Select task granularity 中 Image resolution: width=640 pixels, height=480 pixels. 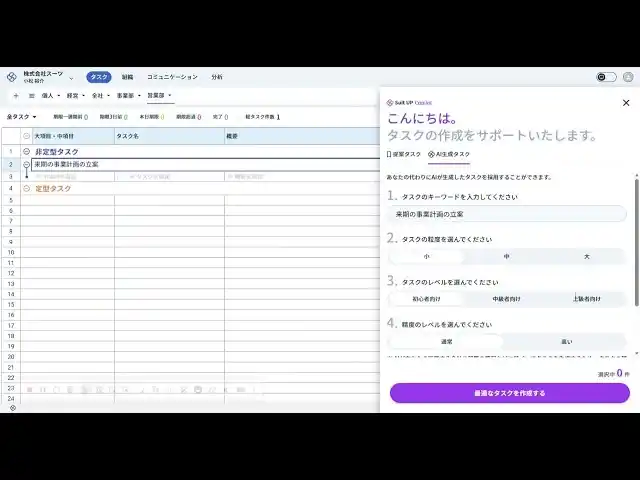pos(507,256)
